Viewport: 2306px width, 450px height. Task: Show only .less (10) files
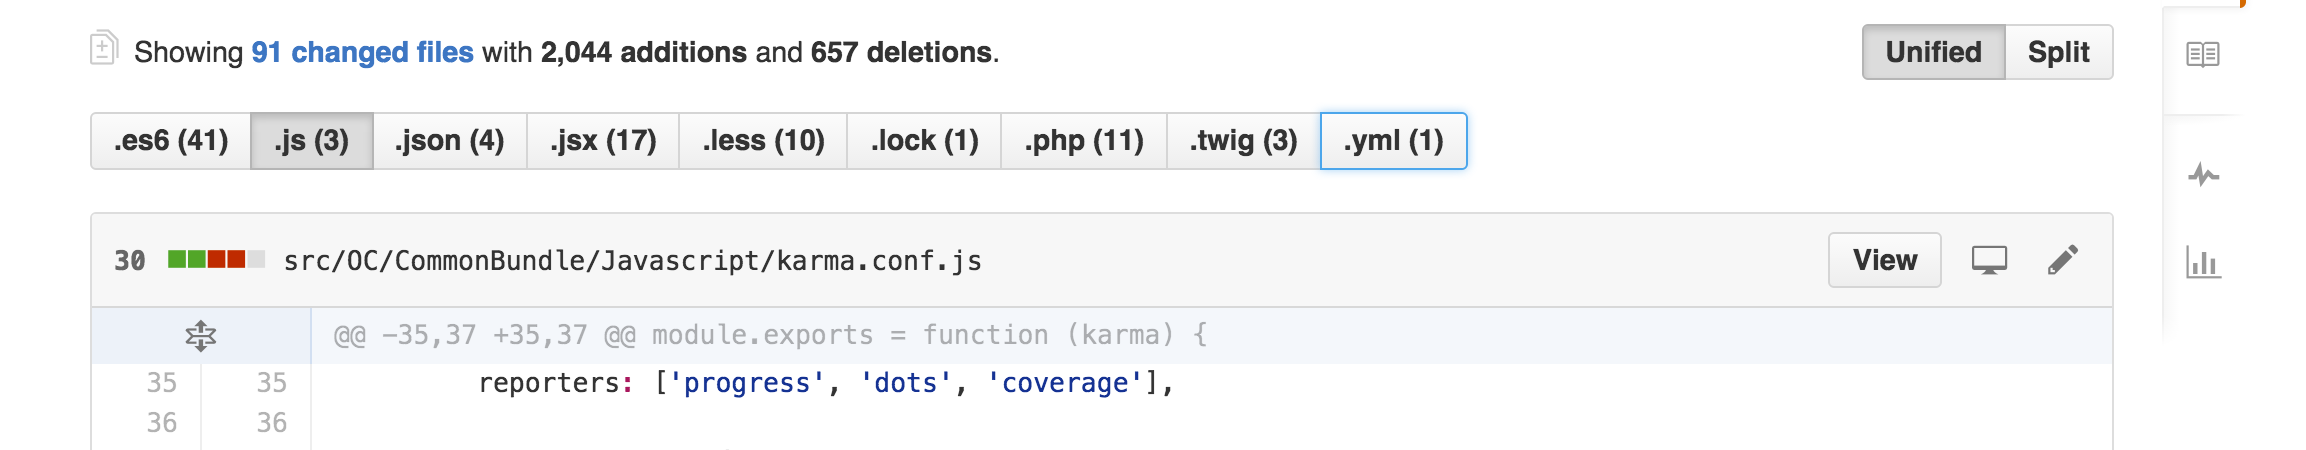[763, 141]
